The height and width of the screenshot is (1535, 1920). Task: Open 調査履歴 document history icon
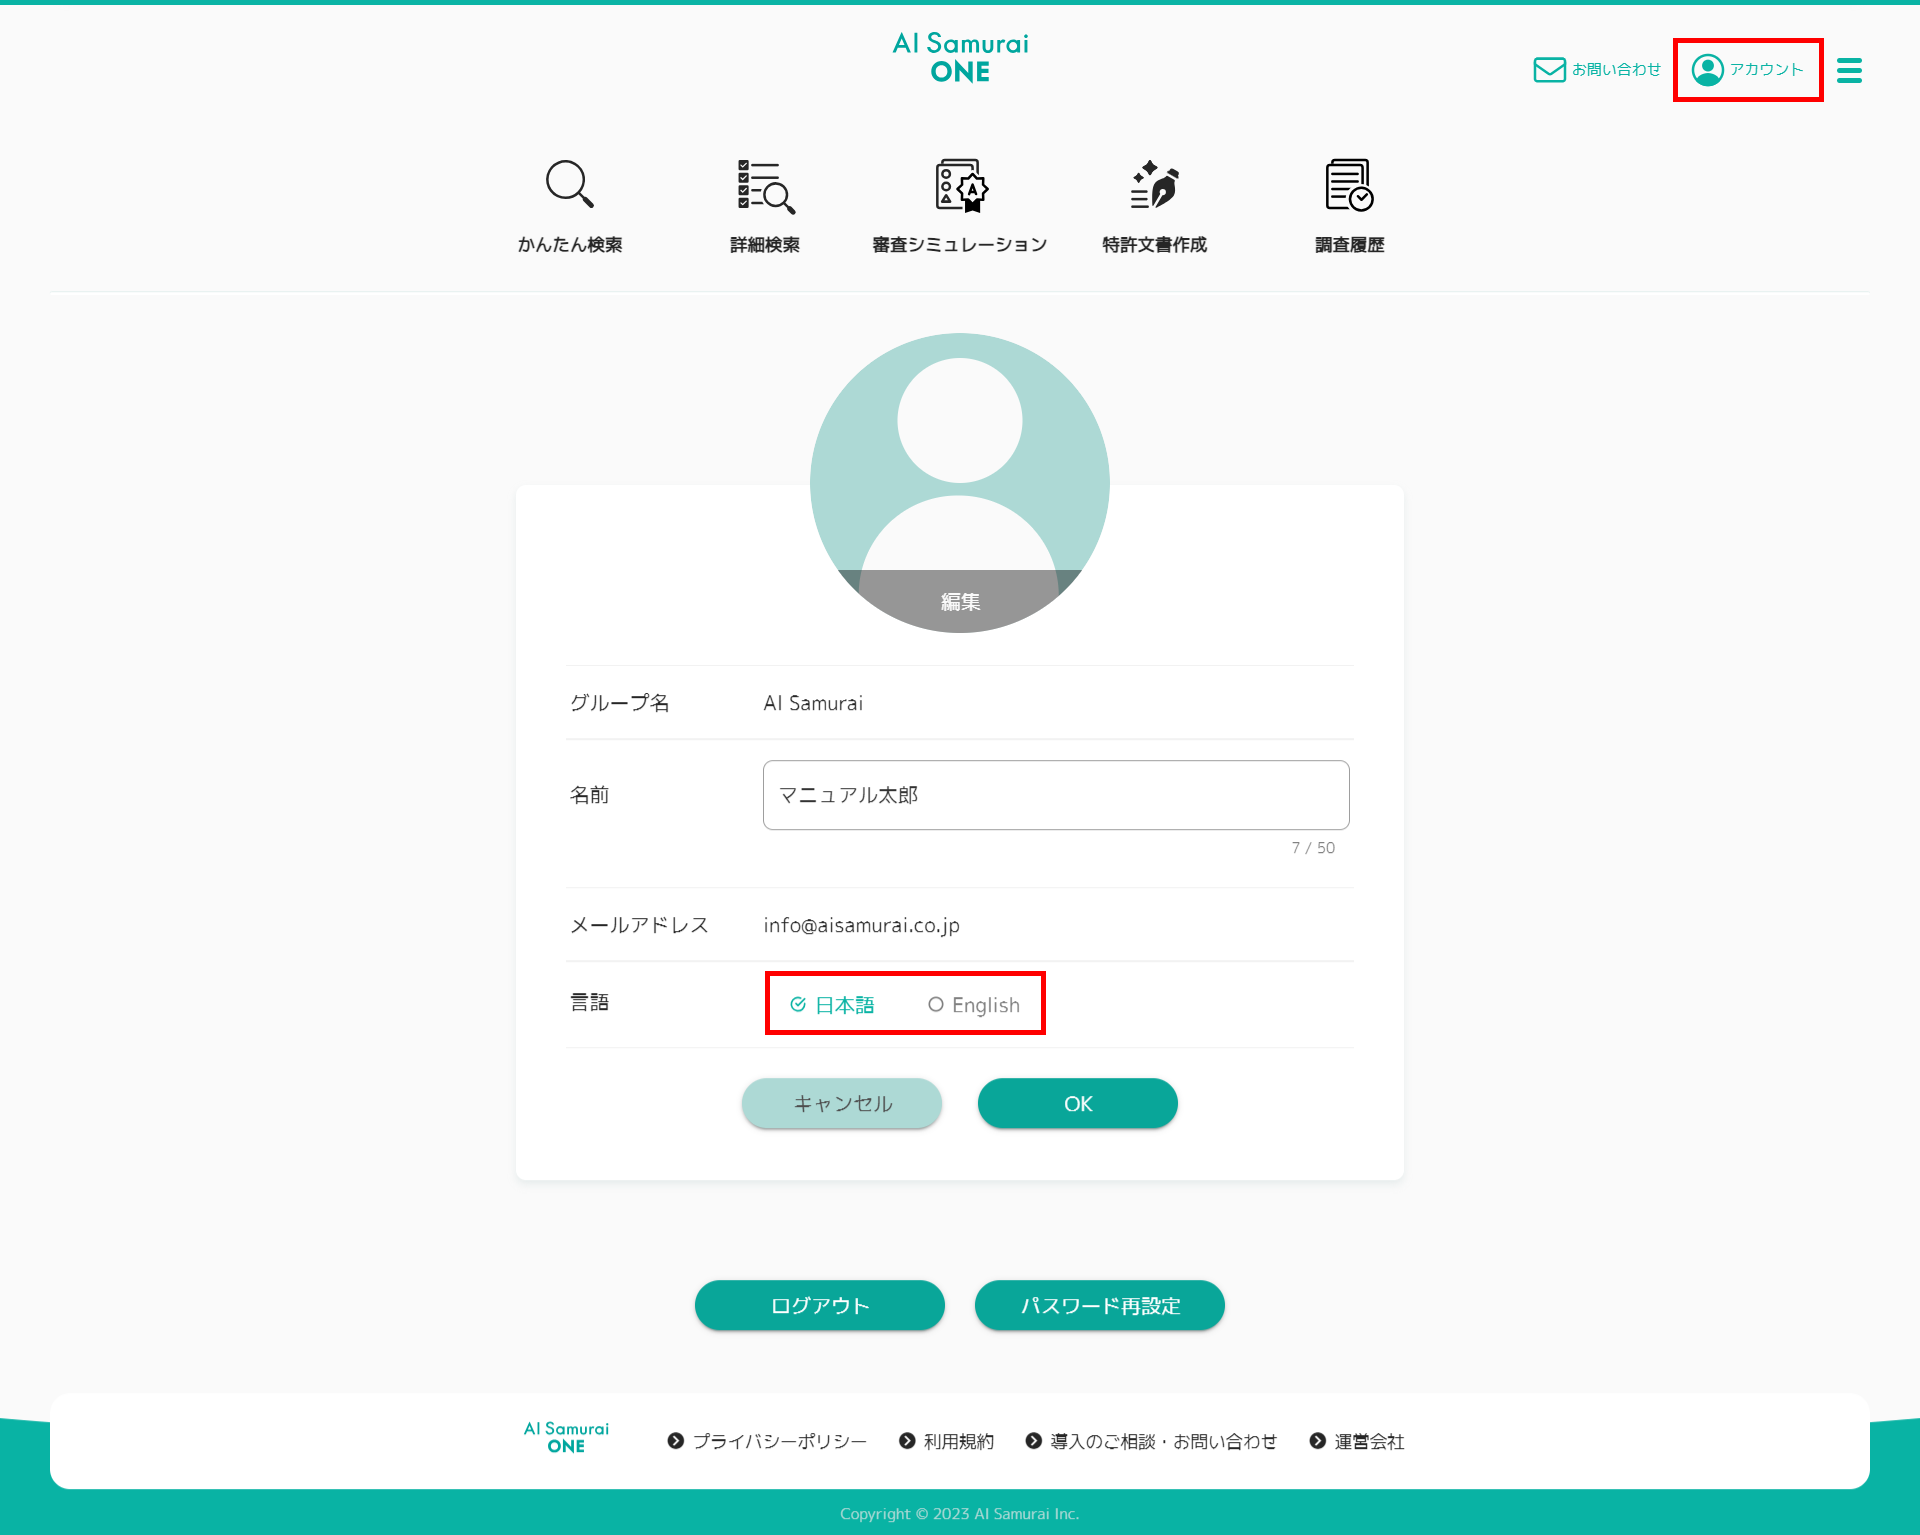point(1349,186)
